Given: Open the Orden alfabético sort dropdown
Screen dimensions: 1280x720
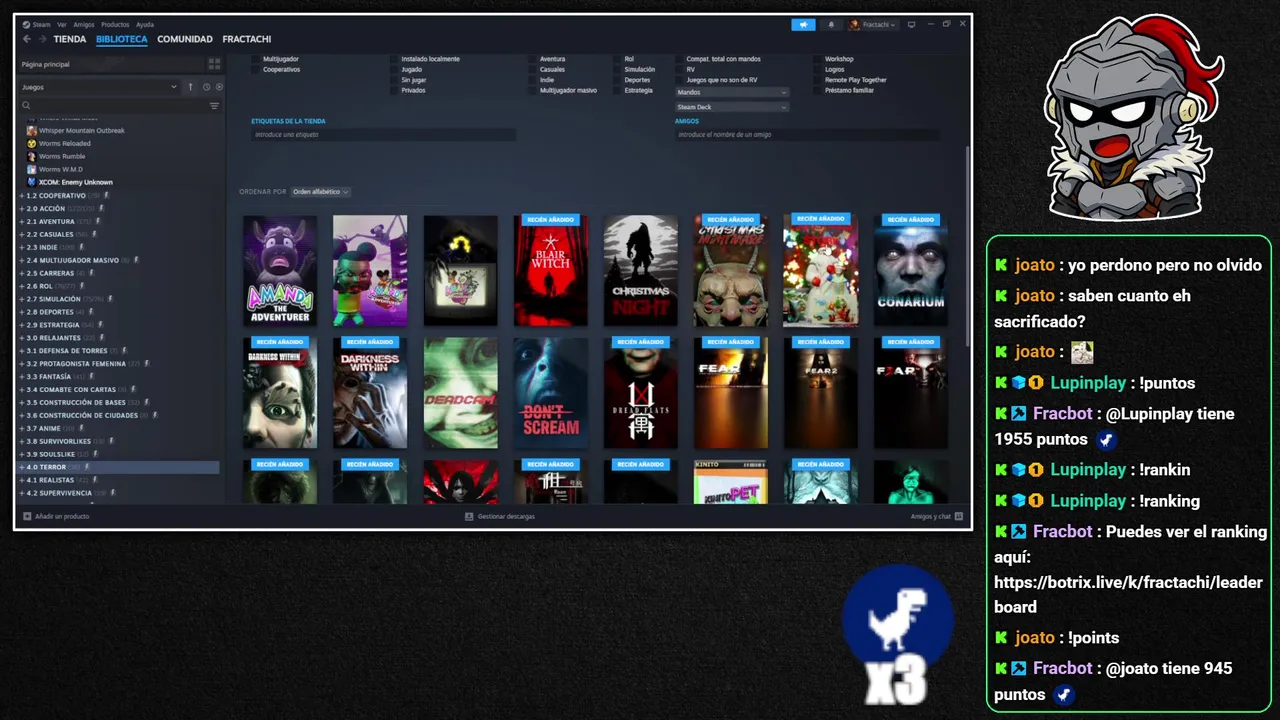Looking at the screenshot, I should click(320, 191).
